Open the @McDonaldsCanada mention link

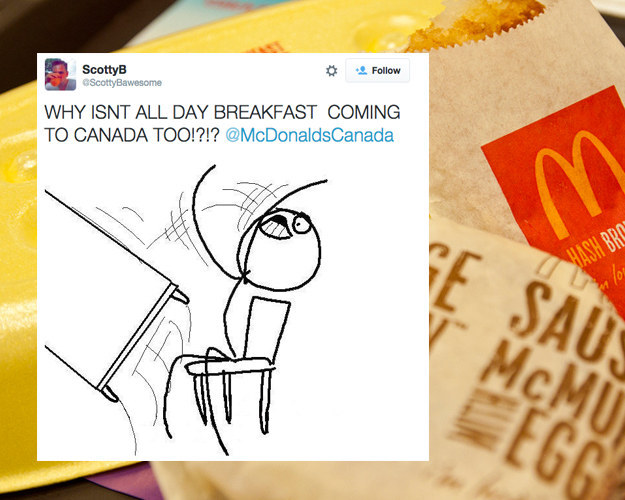309,135
